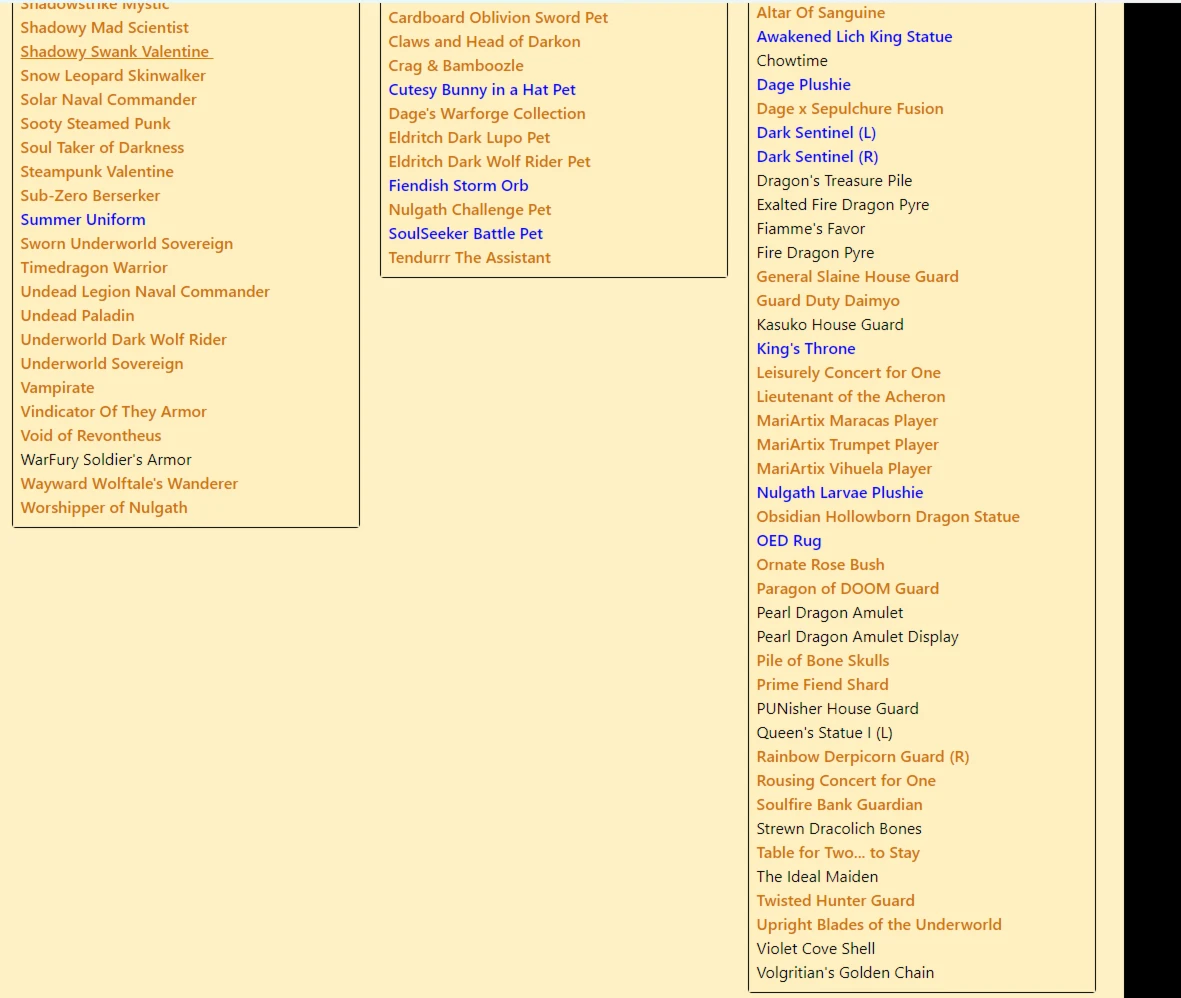Open Wayward Wolftale's Wanderer link
Viewport: 1181px width, 998px height.
[x=129, y=484]
